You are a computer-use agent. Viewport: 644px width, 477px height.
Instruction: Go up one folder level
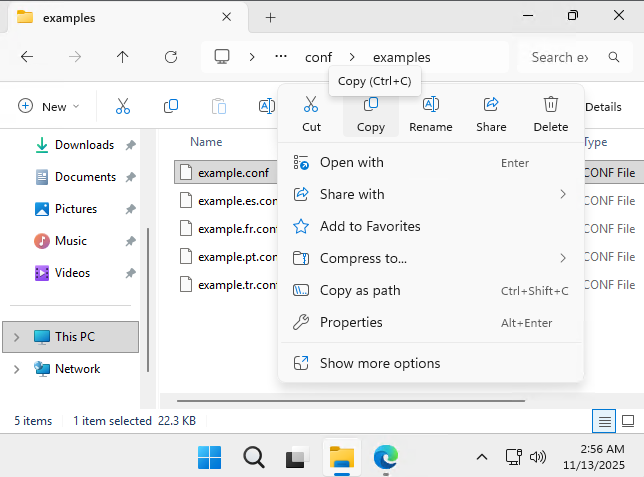click(123, 57)
